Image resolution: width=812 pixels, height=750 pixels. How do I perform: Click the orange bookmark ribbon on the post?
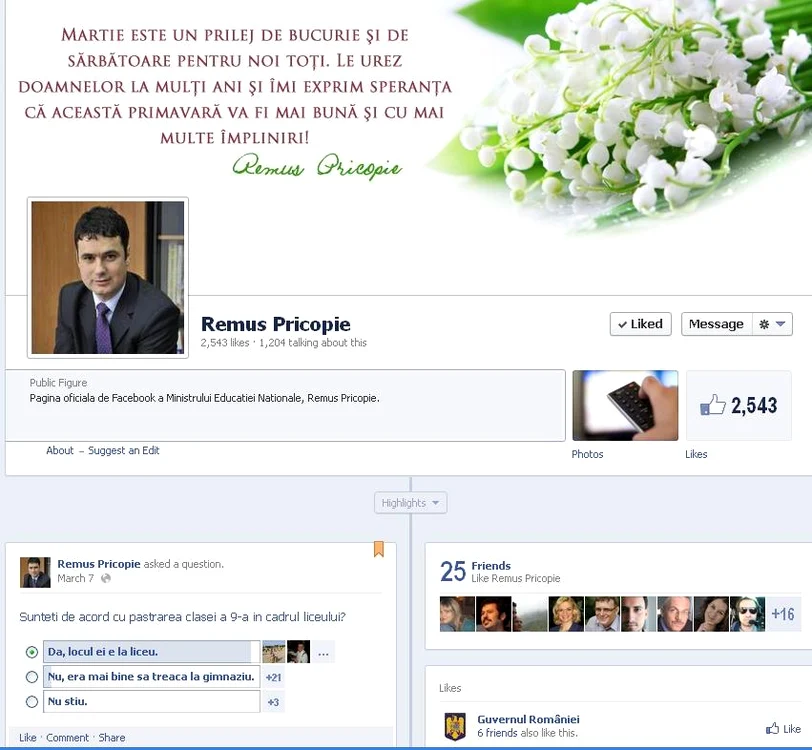pyautogui.click(x=379, y=549)
